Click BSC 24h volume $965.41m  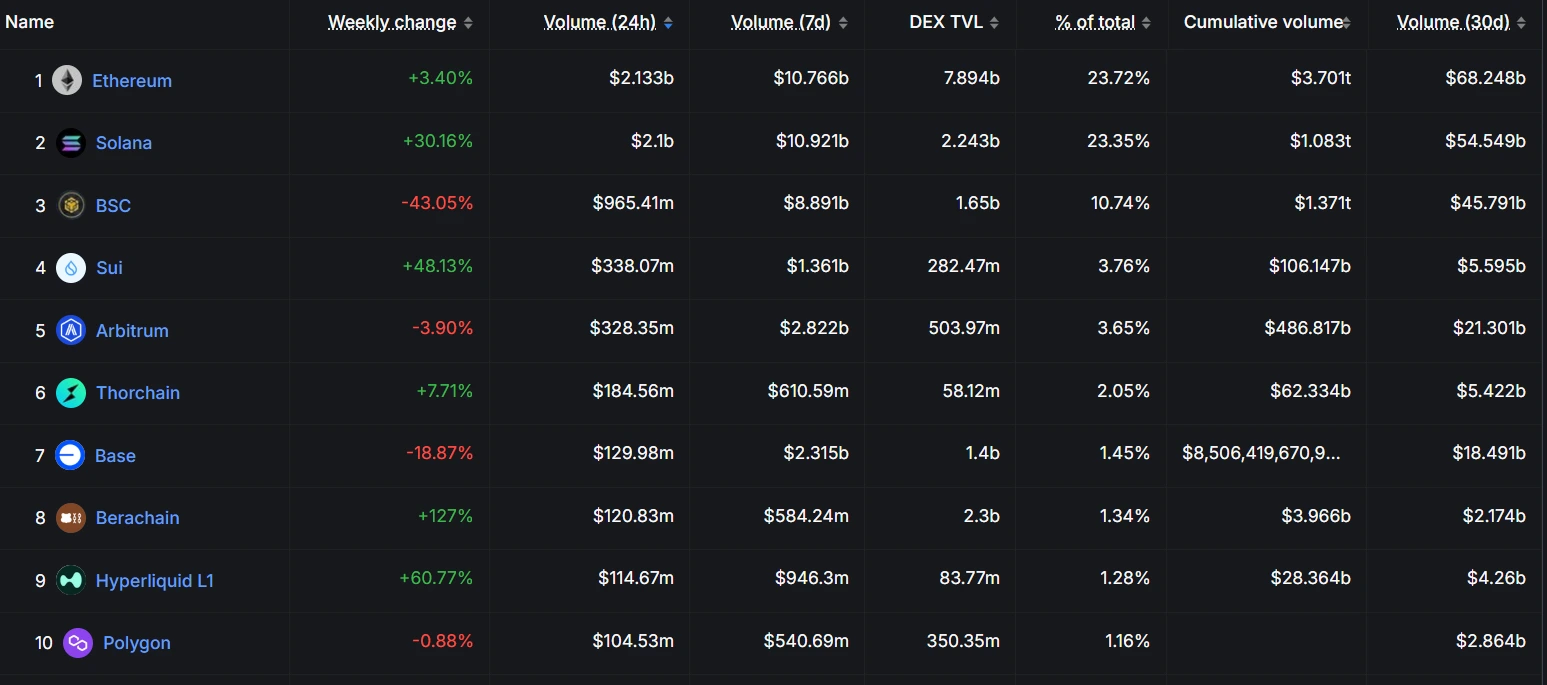tap(633, 203)
